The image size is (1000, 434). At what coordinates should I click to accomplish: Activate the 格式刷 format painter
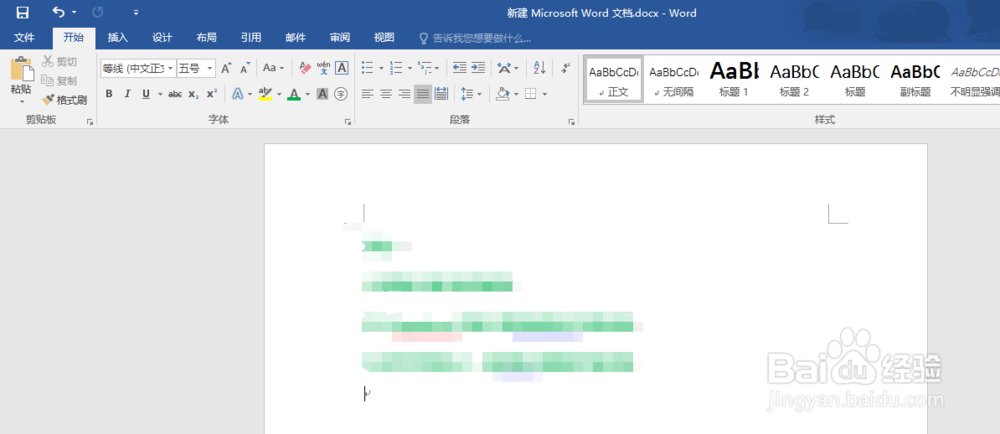pyautogui.click(x=64, y=100)
